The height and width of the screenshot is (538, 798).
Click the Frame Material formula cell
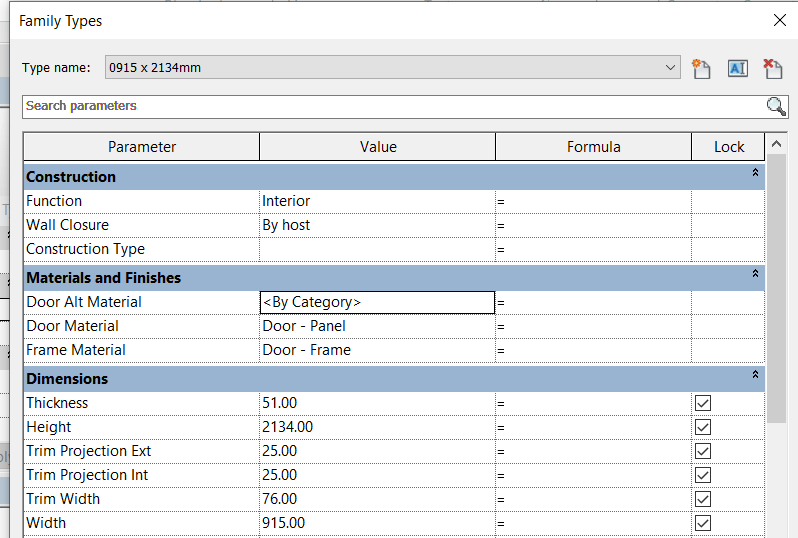593,350
